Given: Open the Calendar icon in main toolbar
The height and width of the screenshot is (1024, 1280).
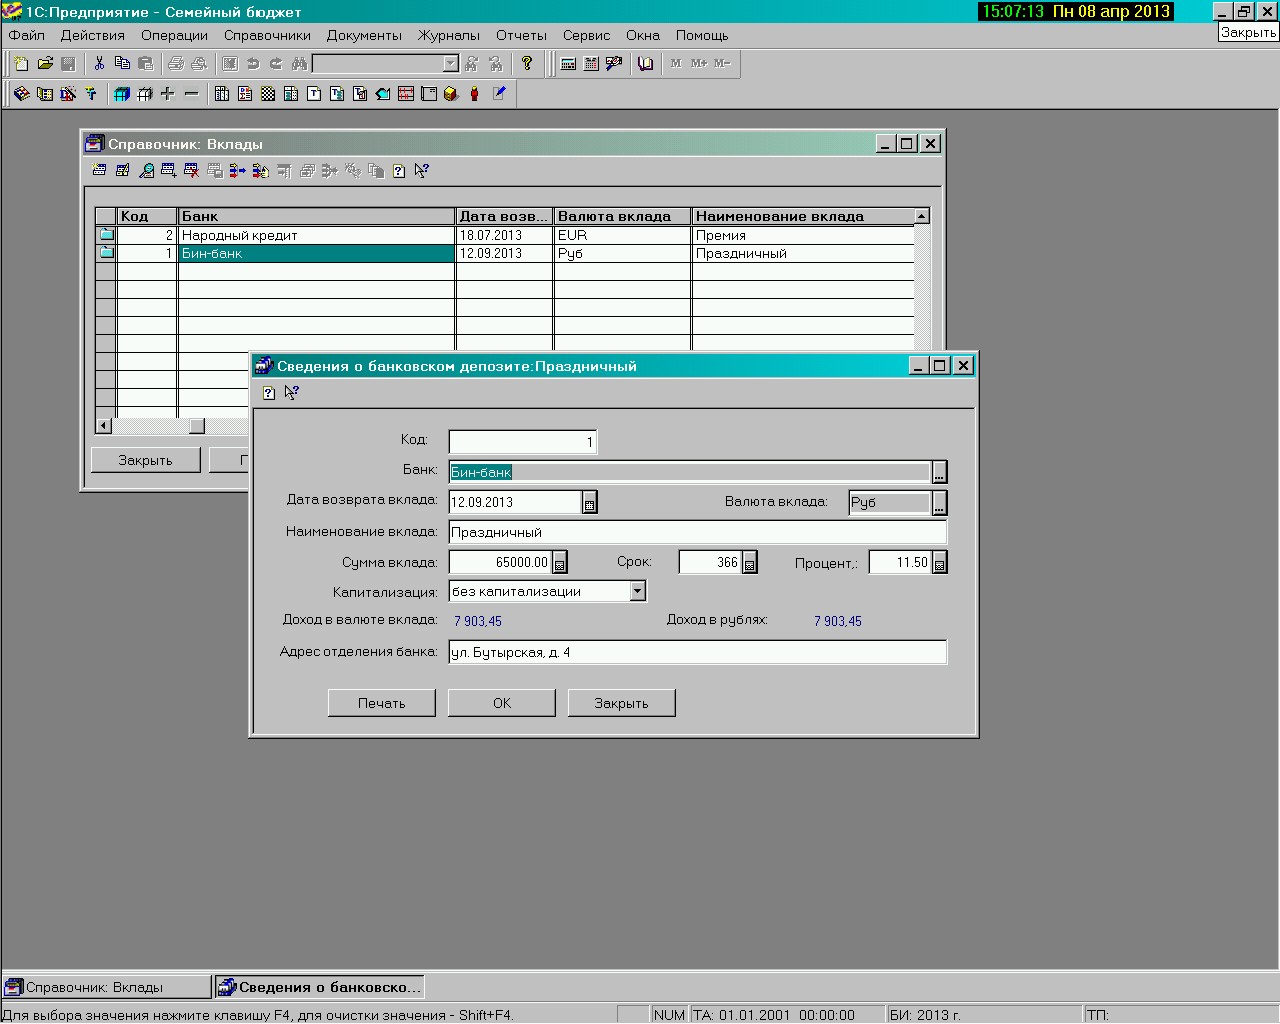Looking at the screenshot, I should [x=591, y=64].
